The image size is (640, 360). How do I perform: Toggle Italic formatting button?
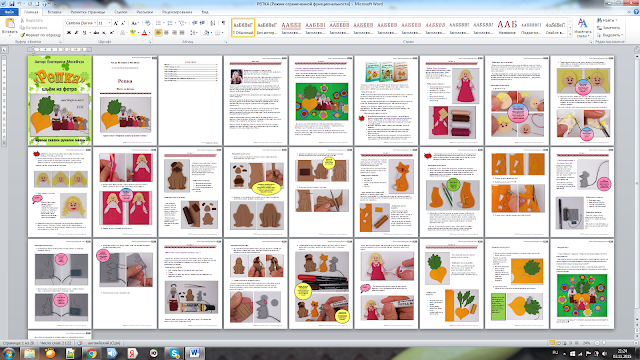coord(76,33)
